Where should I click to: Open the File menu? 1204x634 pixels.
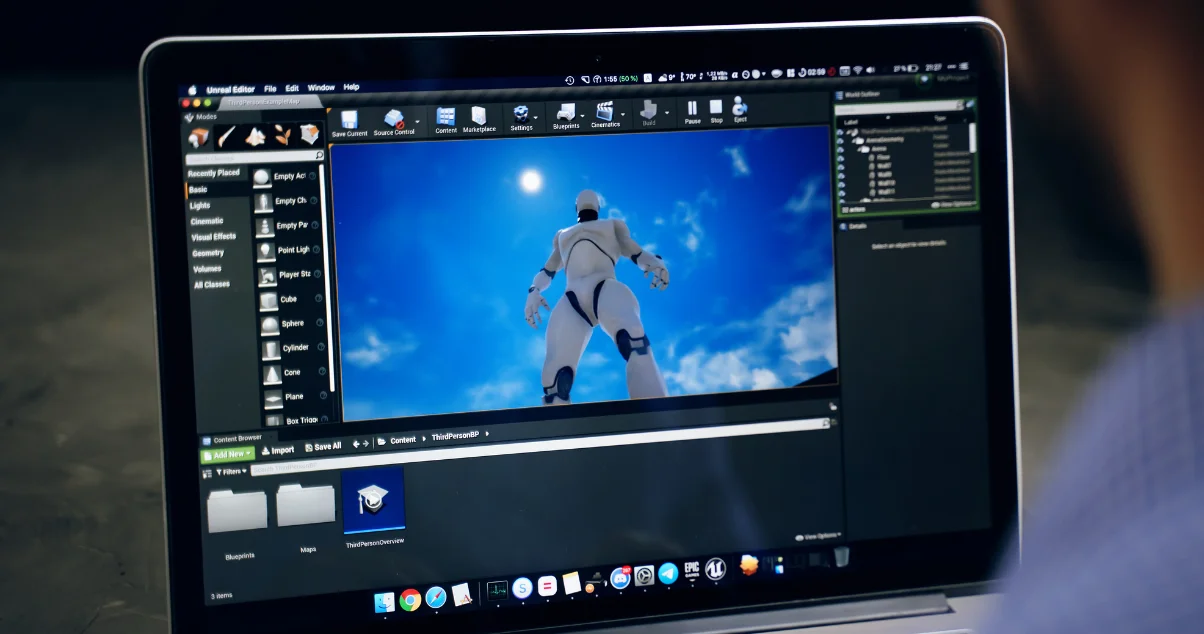point(270,89)
